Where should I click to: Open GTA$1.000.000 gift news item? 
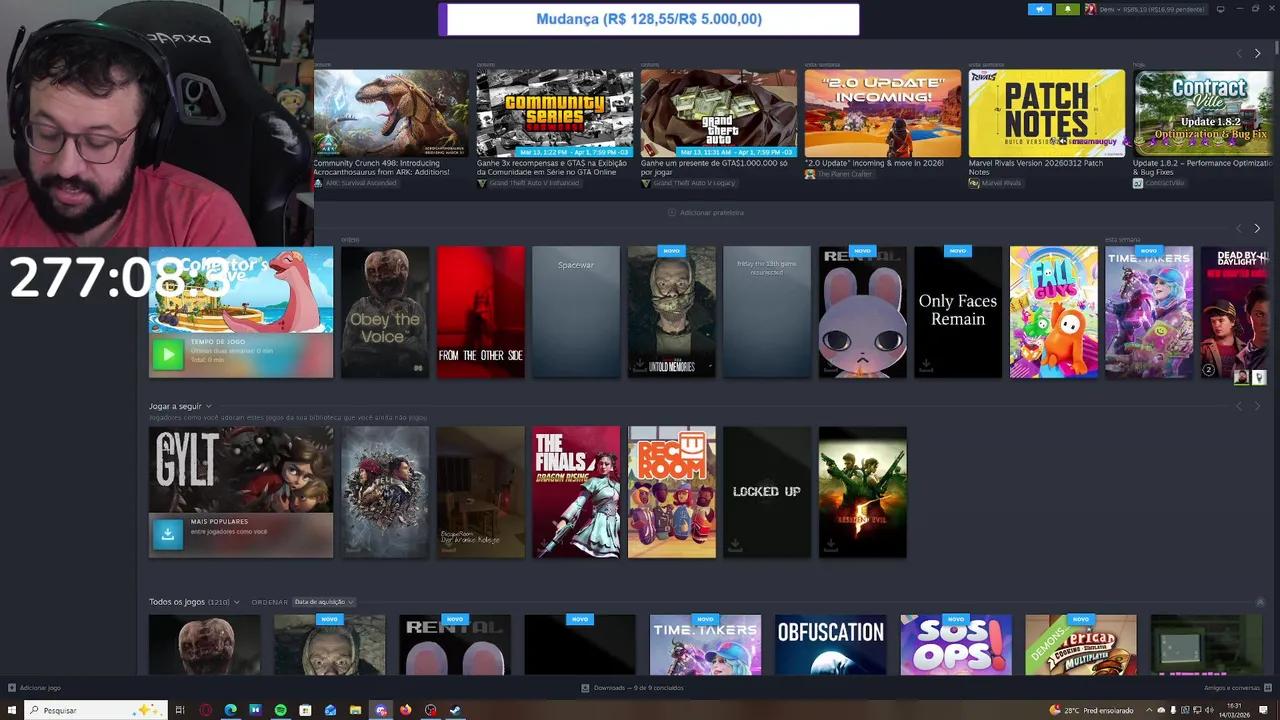pos(719,113)
